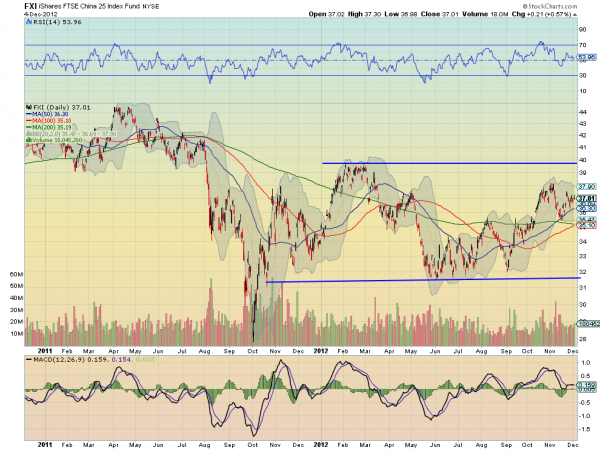The width and height of the screenshot is (600, 450).
Task: Click the StockCharts.com copyright text
Action: pos(550,6)
